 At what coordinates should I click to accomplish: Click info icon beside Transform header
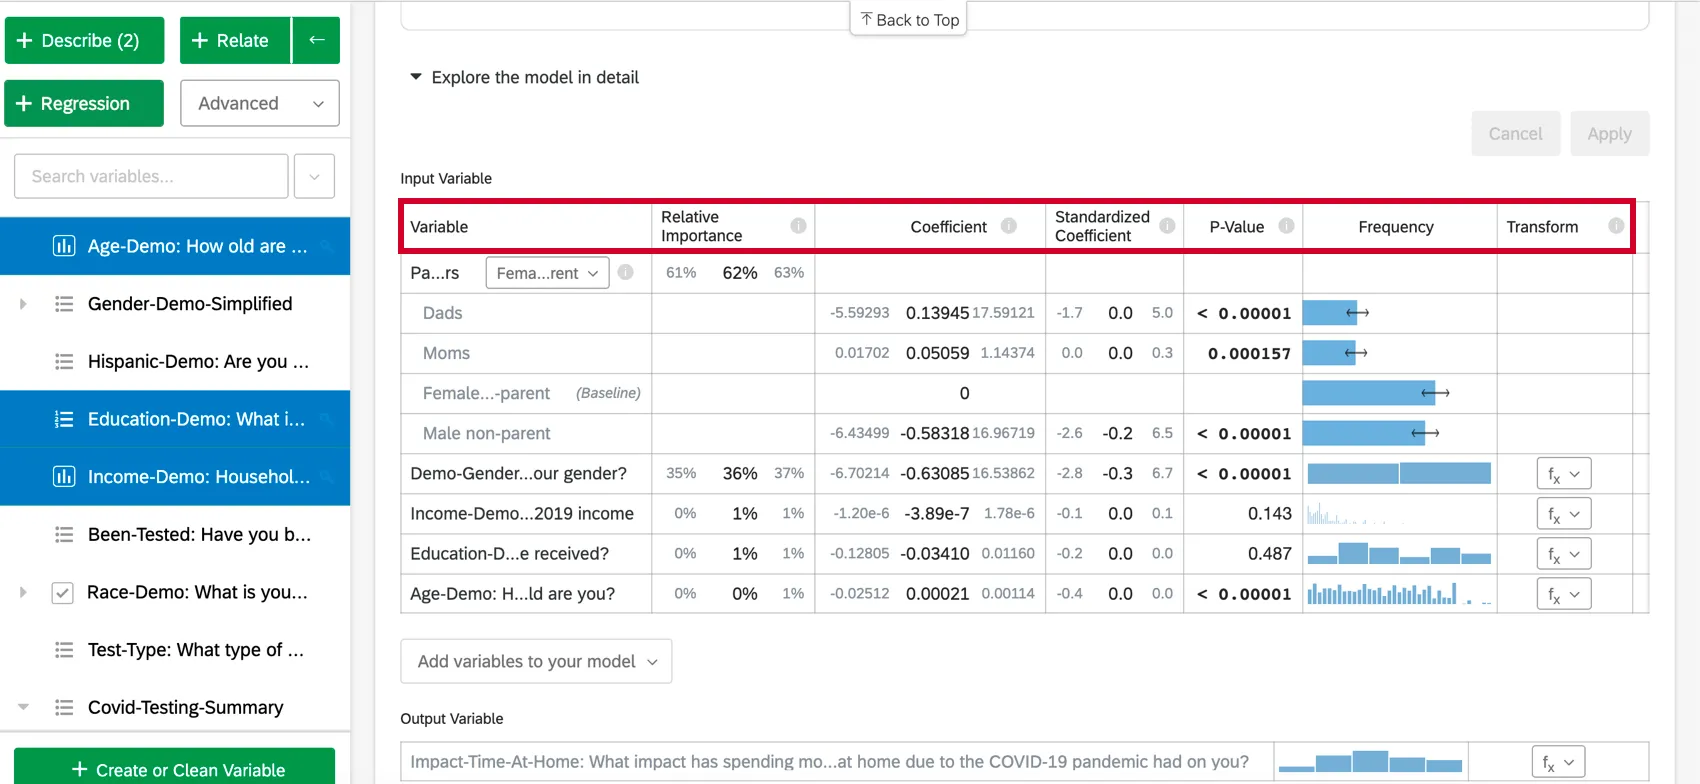point(1616,226)
